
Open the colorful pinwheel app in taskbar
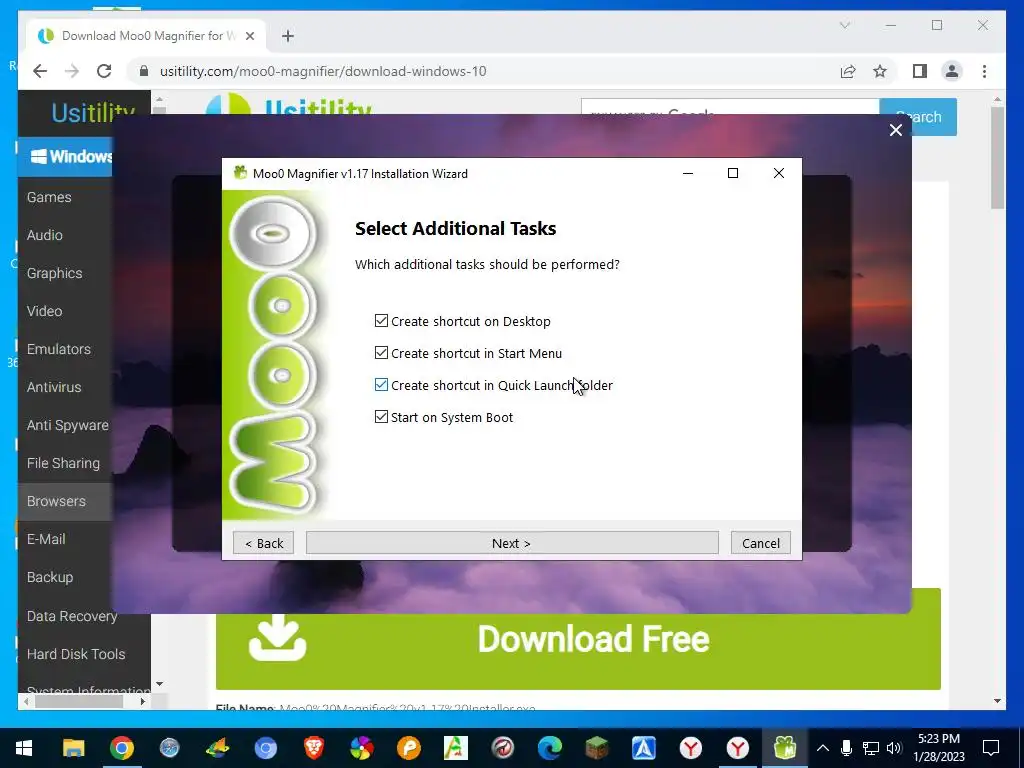point(361,748)
